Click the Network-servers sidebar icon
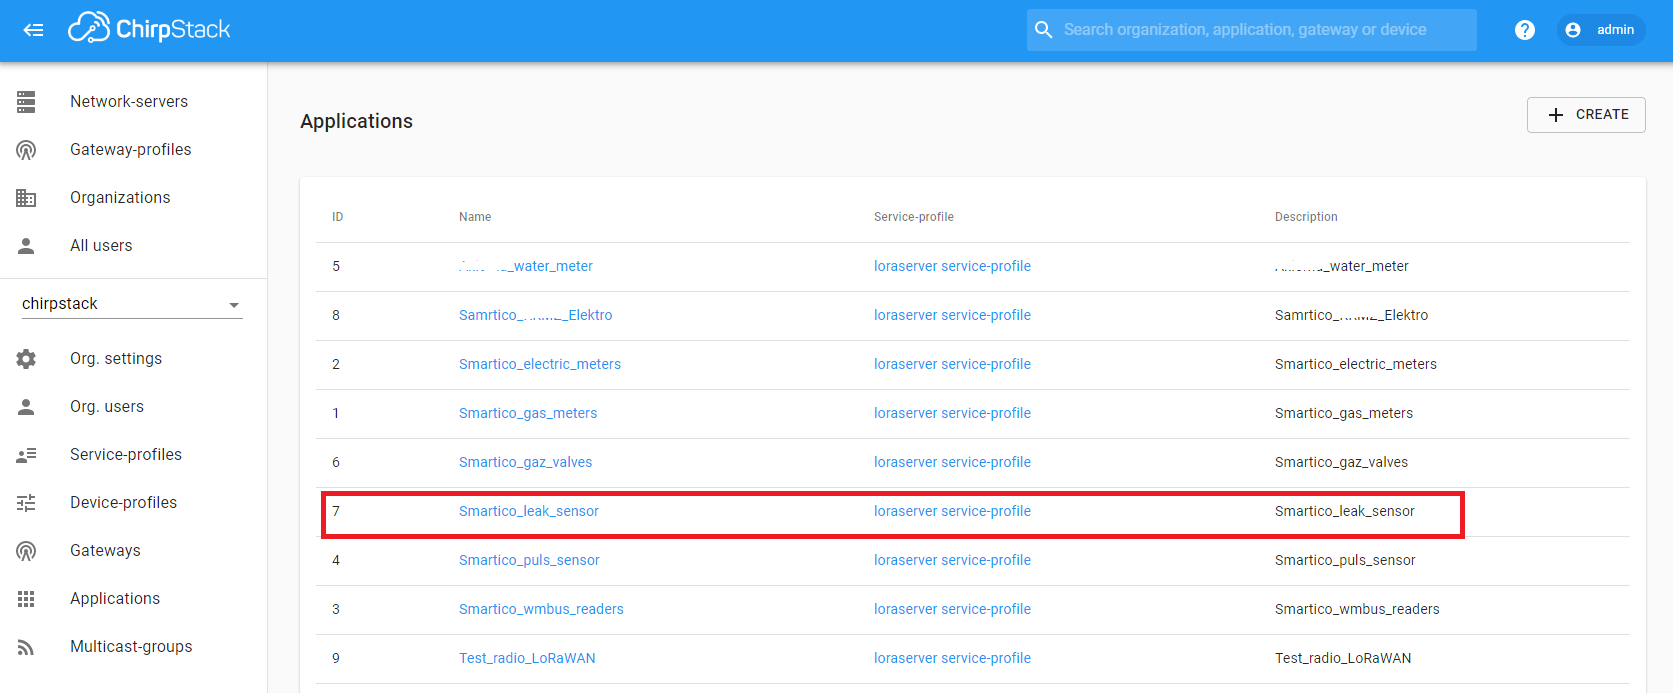The image size is (1673, 693). 26,102
